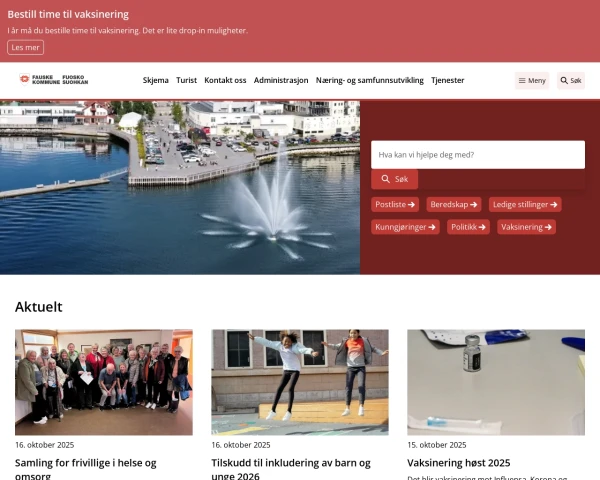Click the Søk icon in header
Viewport: 600px width, 480px height.
[570, 81]
